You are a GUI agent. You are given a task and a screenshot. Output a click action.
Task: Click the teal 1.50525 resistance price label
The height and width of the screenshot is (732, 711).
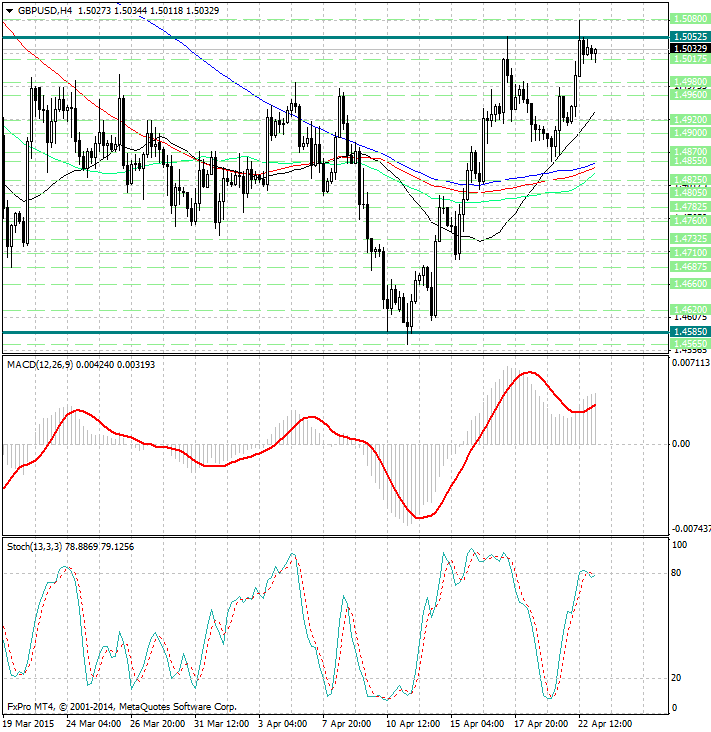click(x=690, y=37)
